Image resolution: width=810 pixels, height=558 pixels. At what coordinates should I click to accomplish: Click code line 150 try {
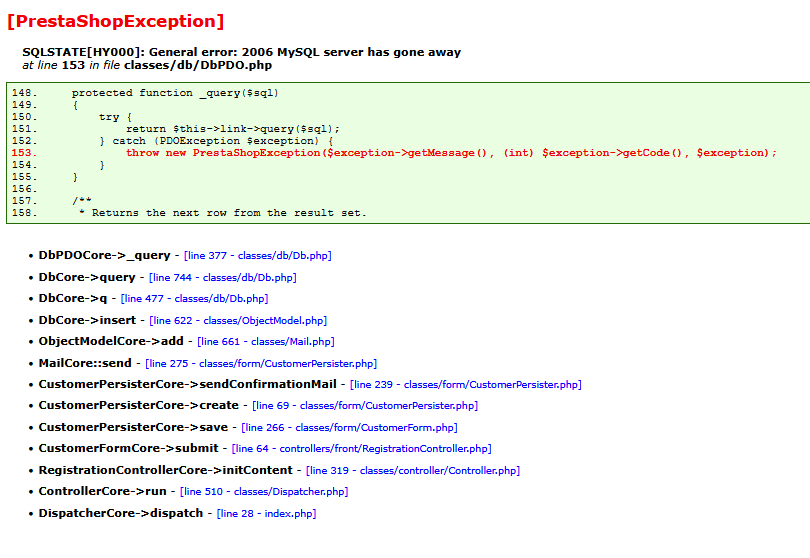click(72, 117)
